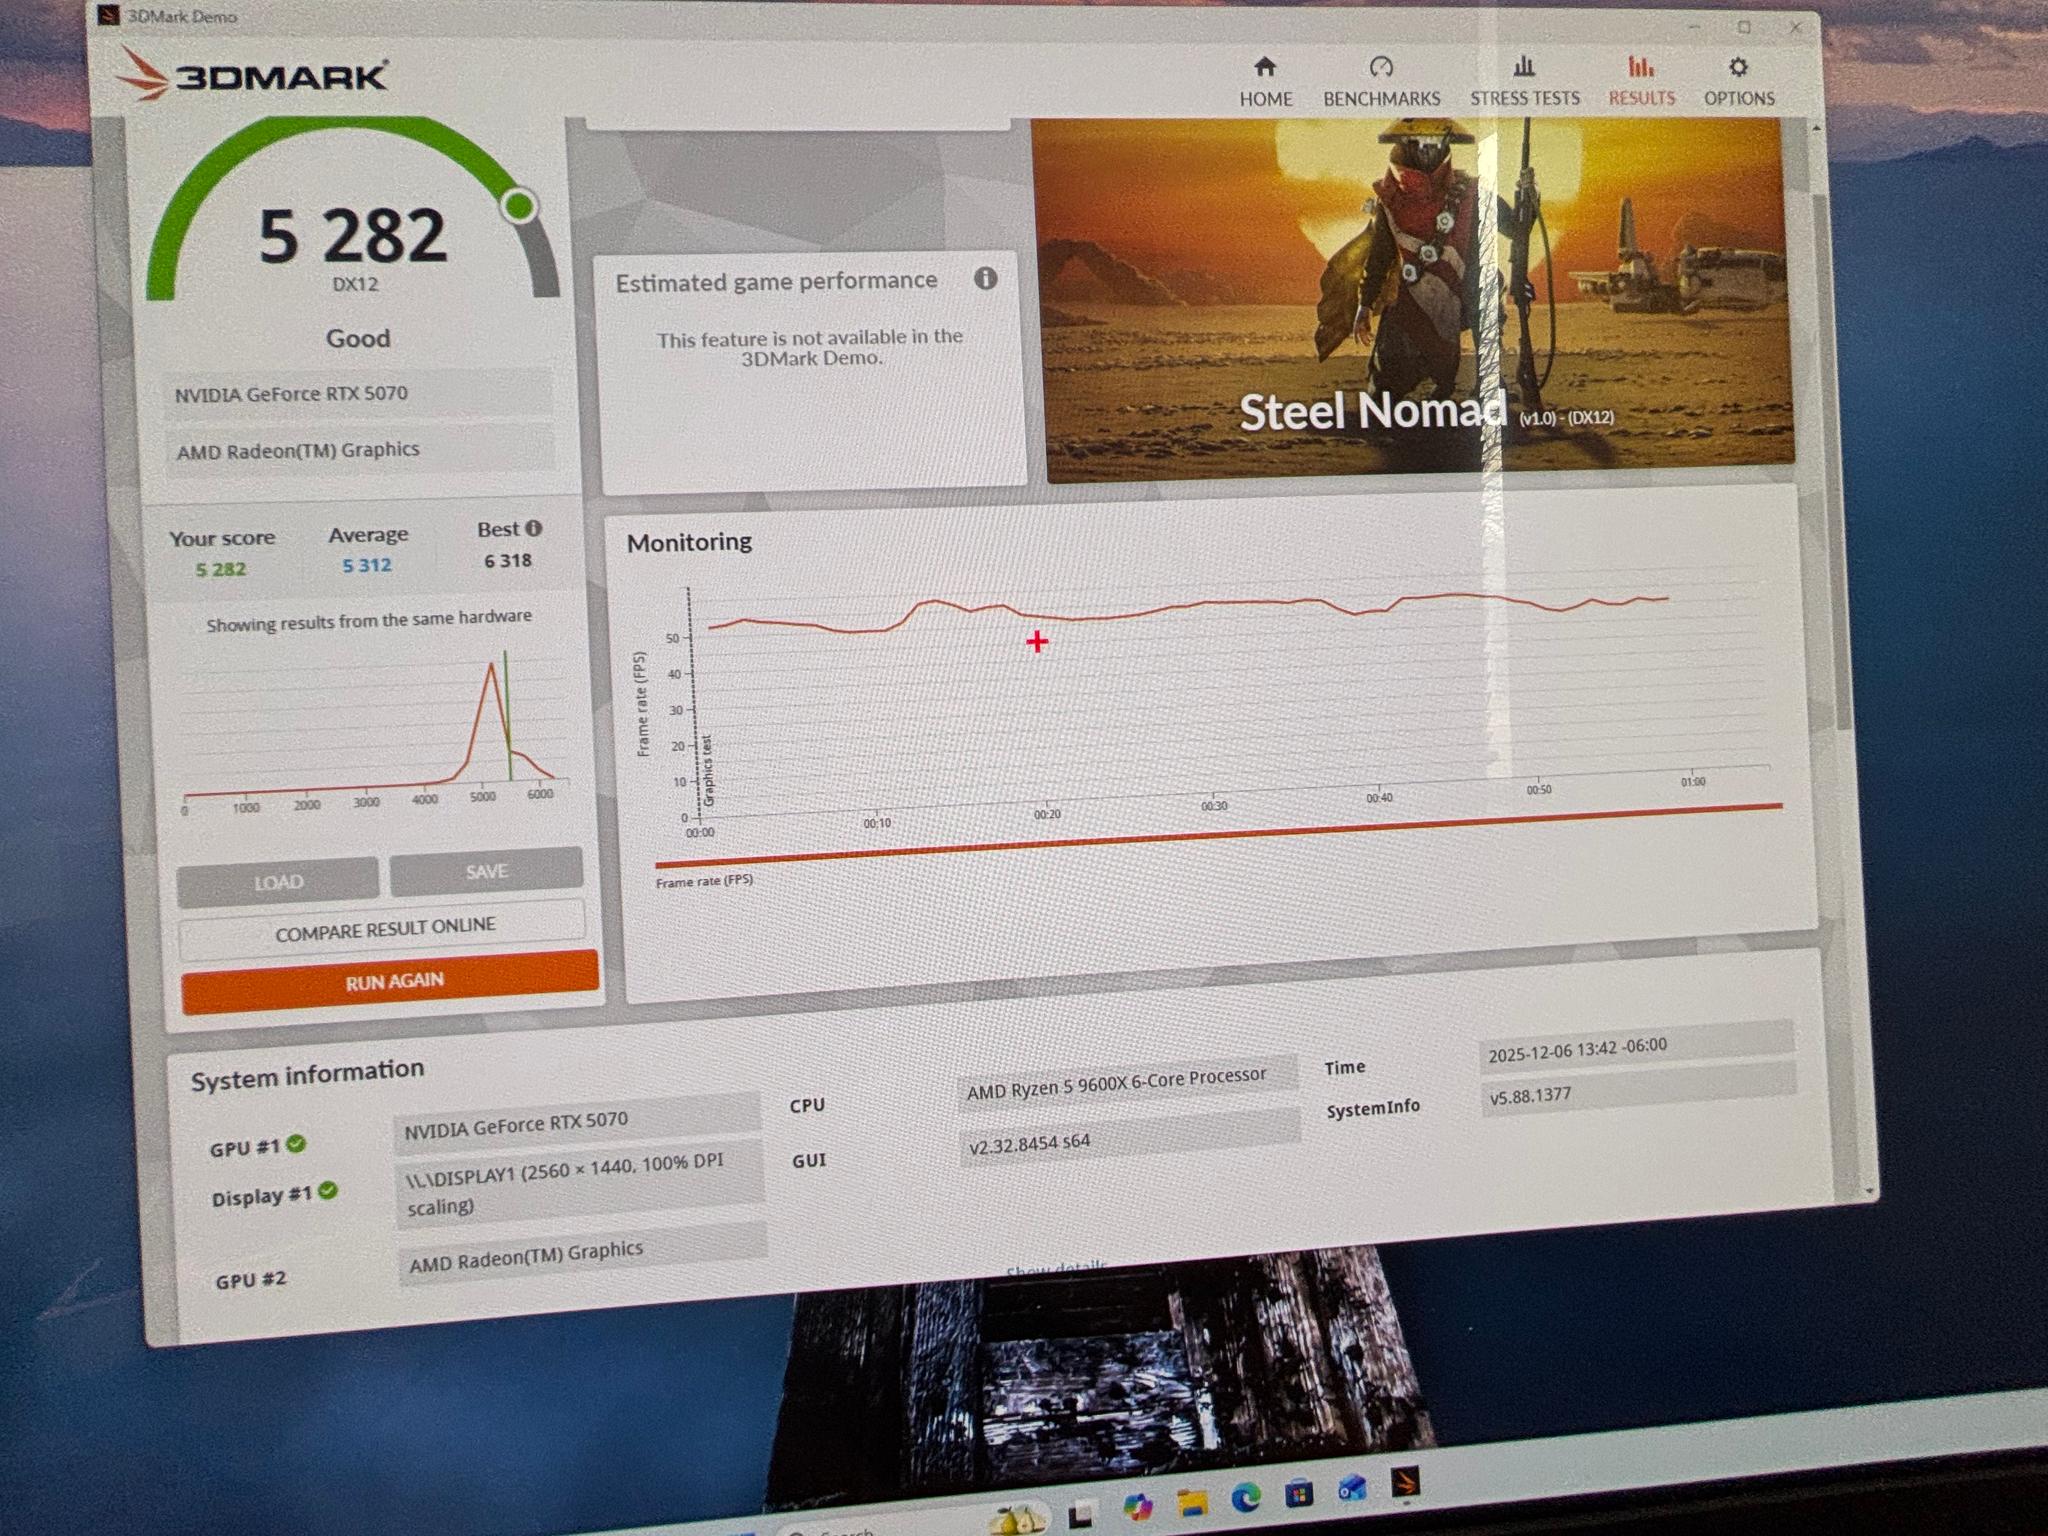Click the score gauge green knob
Image resolution: width=2048 pixels, height=1536 pixels.
click(x=519, y=206)
